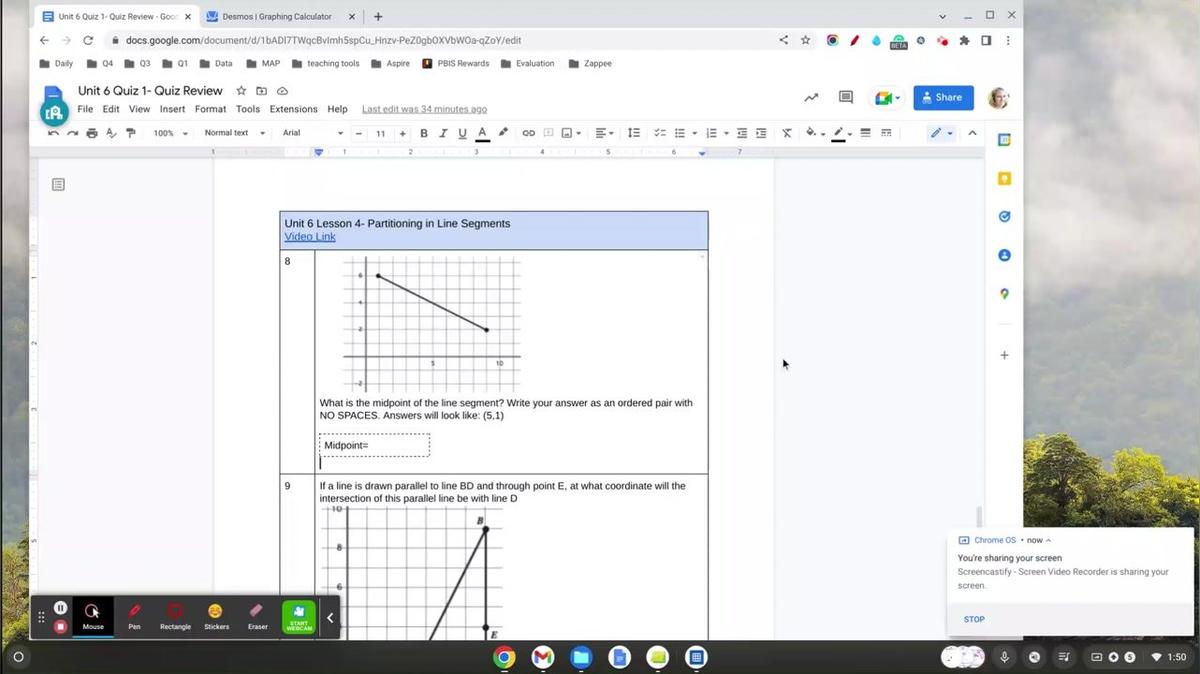Open the text alignment dropdown
The height and width of the screenshot is (674, 1200).
click(x=604, y=133)
